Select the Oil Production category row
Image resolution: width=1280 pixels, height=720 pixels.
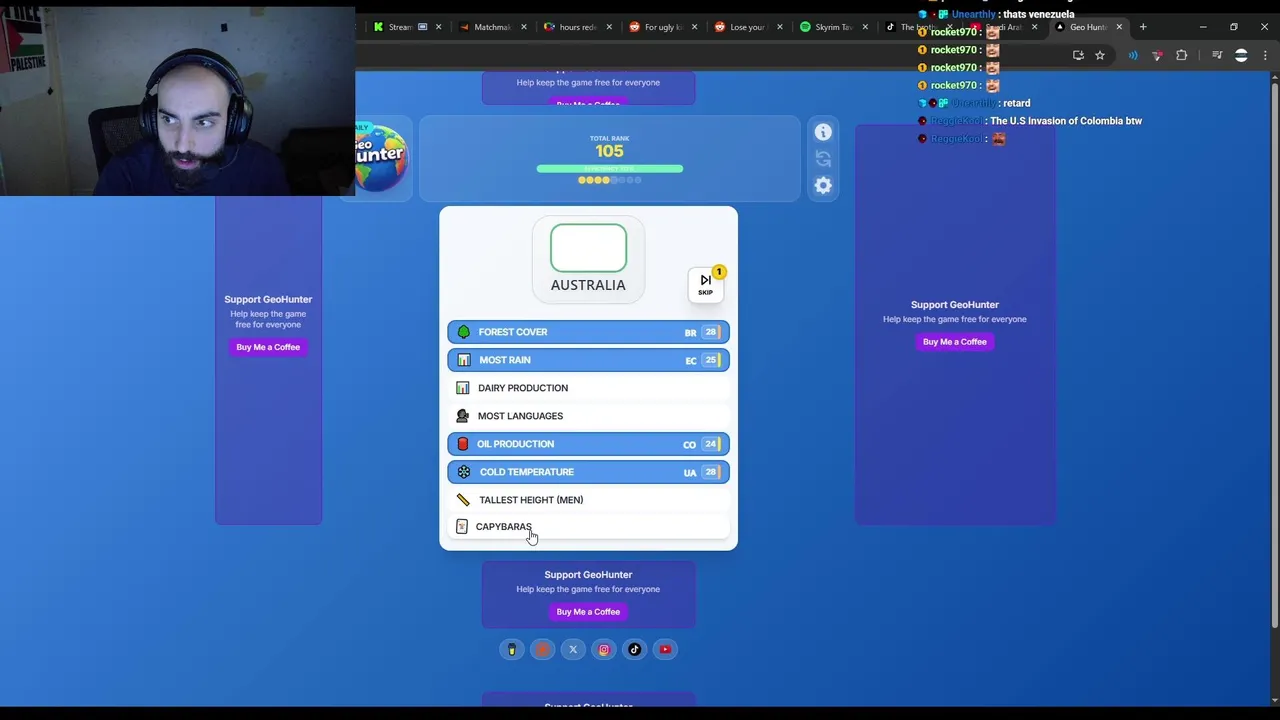tap(588, 444)
